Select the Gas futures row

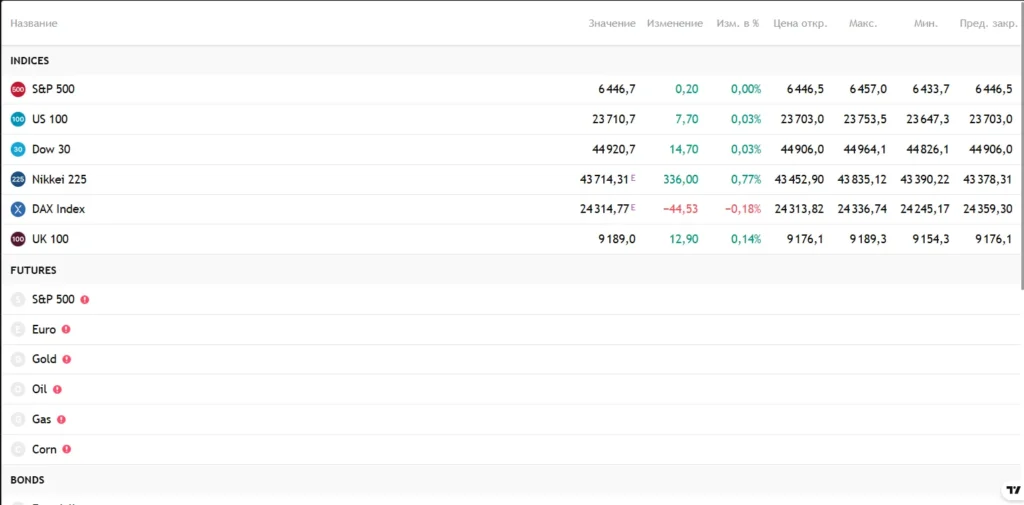point(41,419)
